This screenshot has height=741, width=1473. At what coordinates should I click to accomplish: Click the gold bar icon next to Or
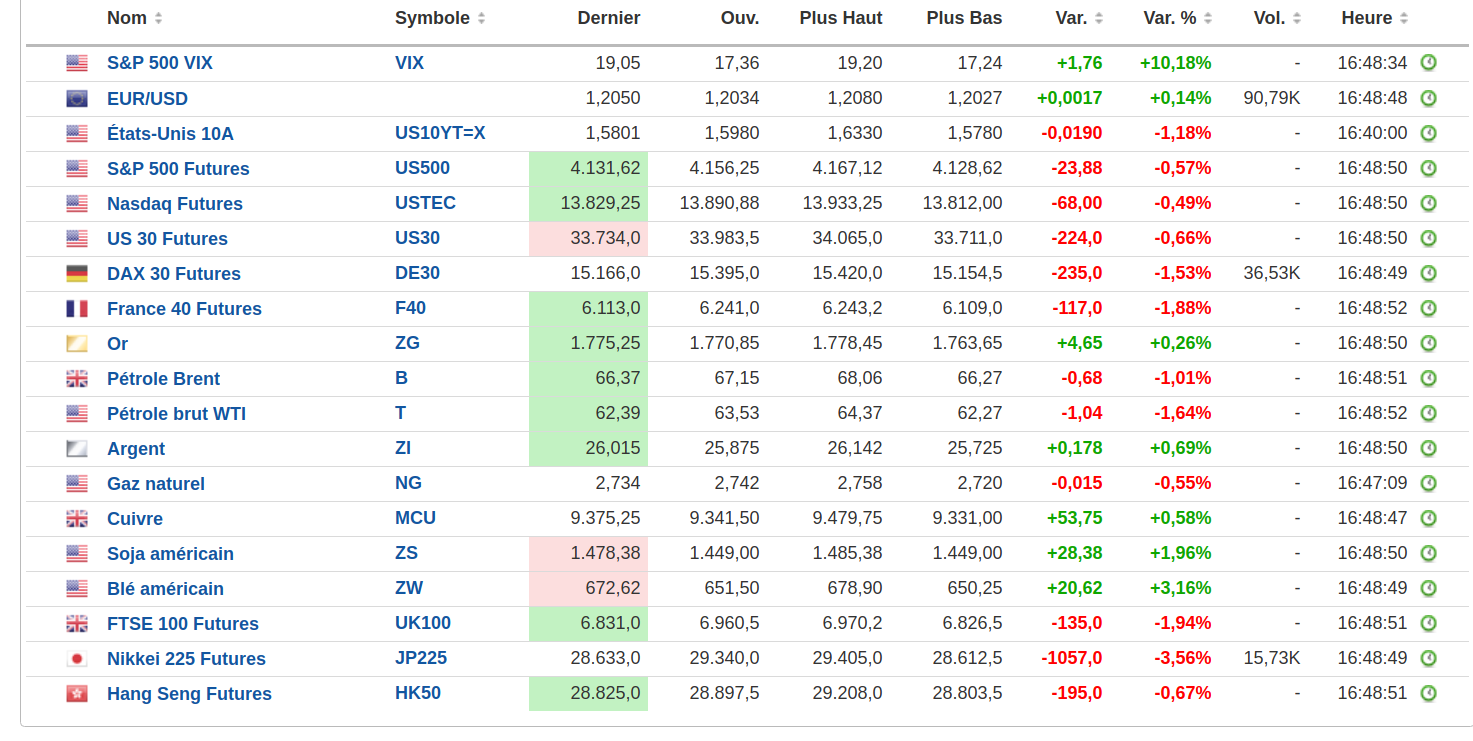pyautogui.click(x=77, y=343)
